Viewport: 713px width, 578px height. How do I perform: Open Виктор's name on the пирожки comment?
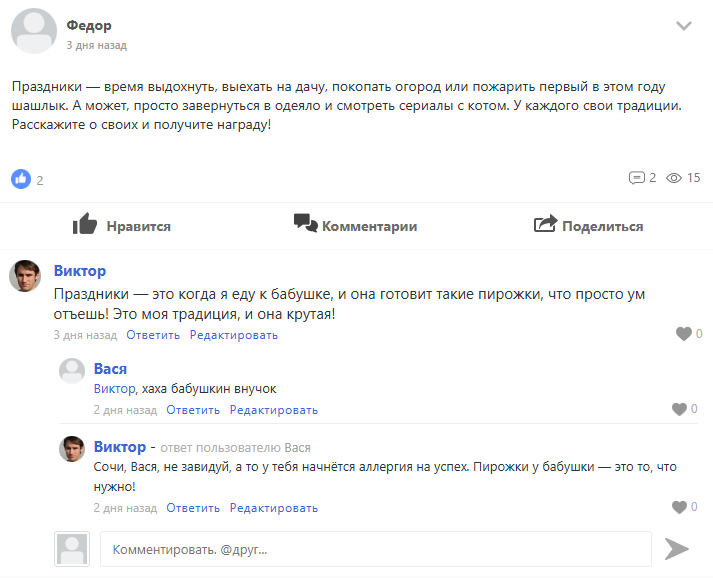pos(80,271)
